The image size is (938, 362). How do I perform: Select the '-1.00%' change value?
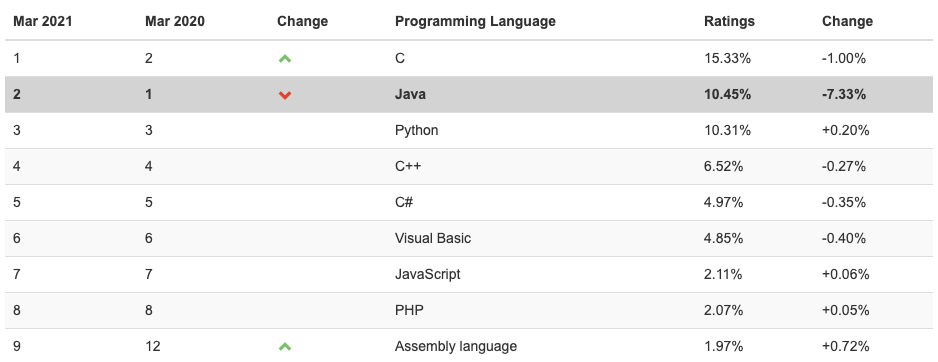point(844,59)
